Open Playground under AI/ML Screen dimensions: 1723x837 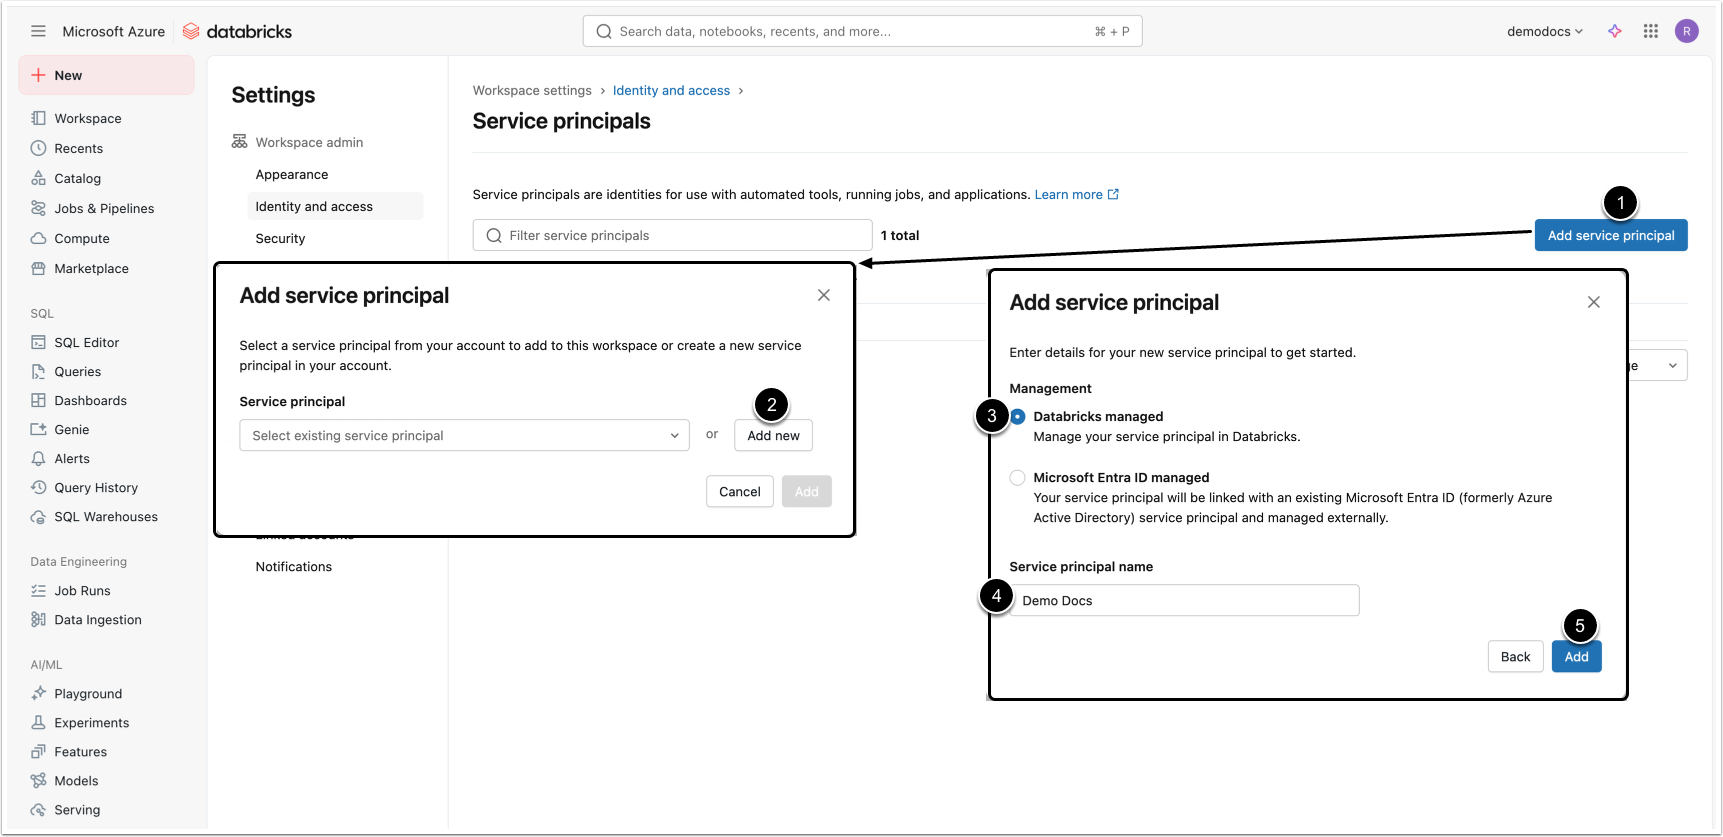88,693
